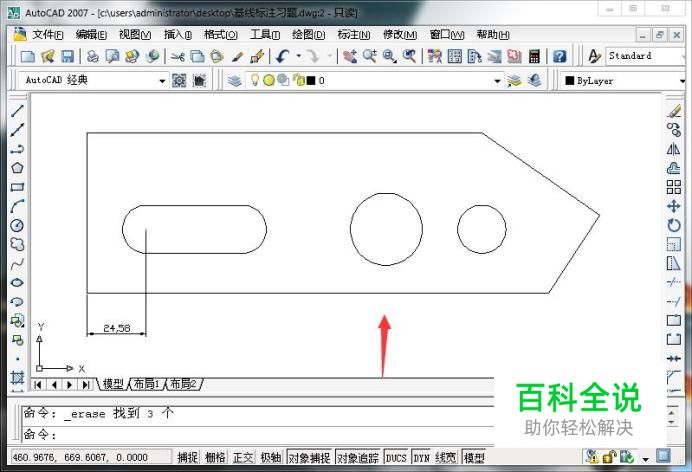Select the Line tool

(x=17, y=111)
